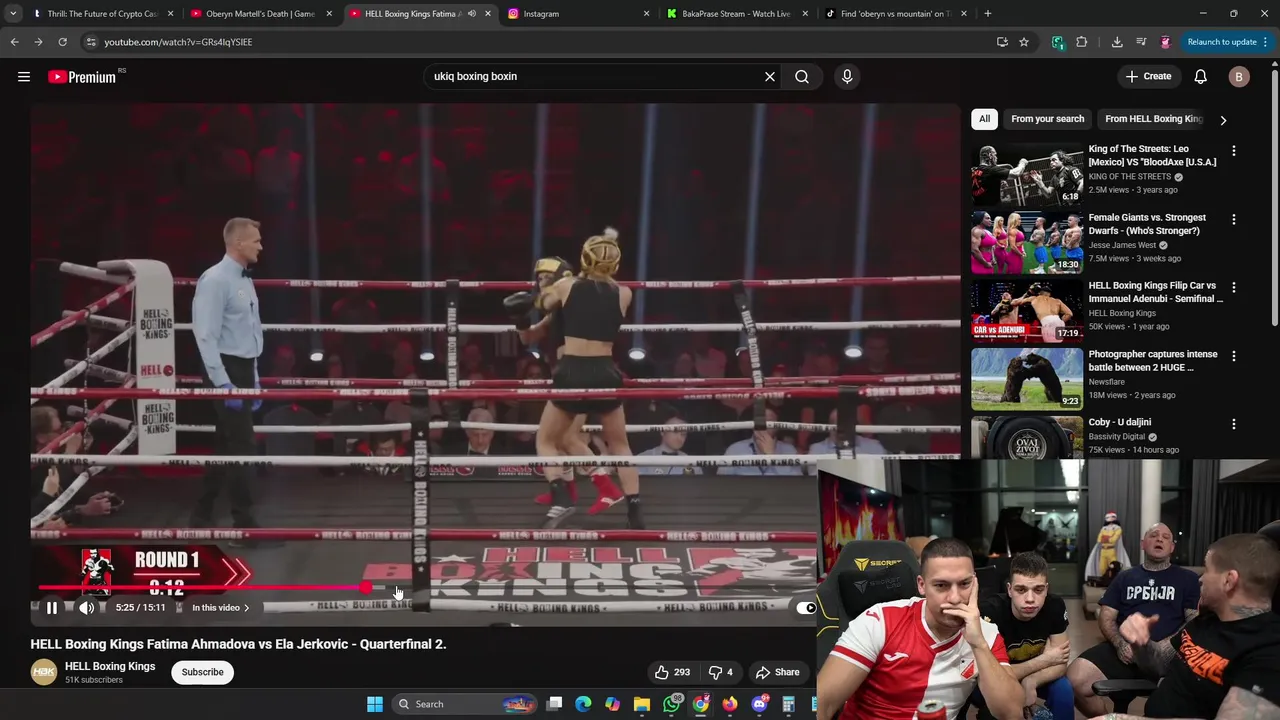Select the From your search chip
Screen dimensions: 1280x720
coord(1047,119)
